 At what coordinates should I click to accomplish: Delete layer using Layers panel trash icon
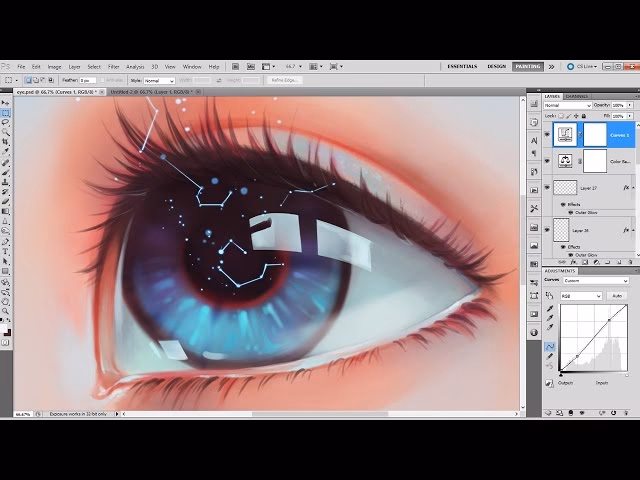631,262
